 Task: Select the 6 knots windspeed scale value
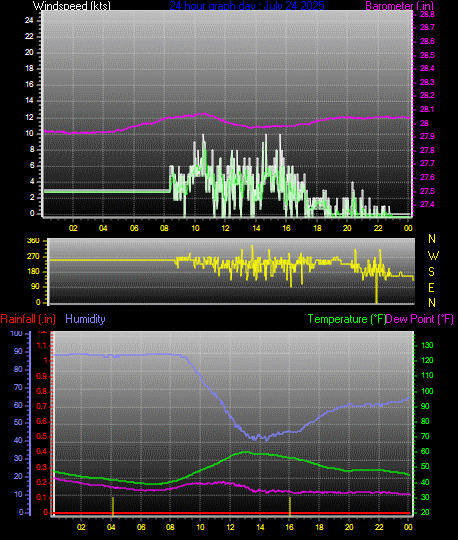(x=32, y=165)
